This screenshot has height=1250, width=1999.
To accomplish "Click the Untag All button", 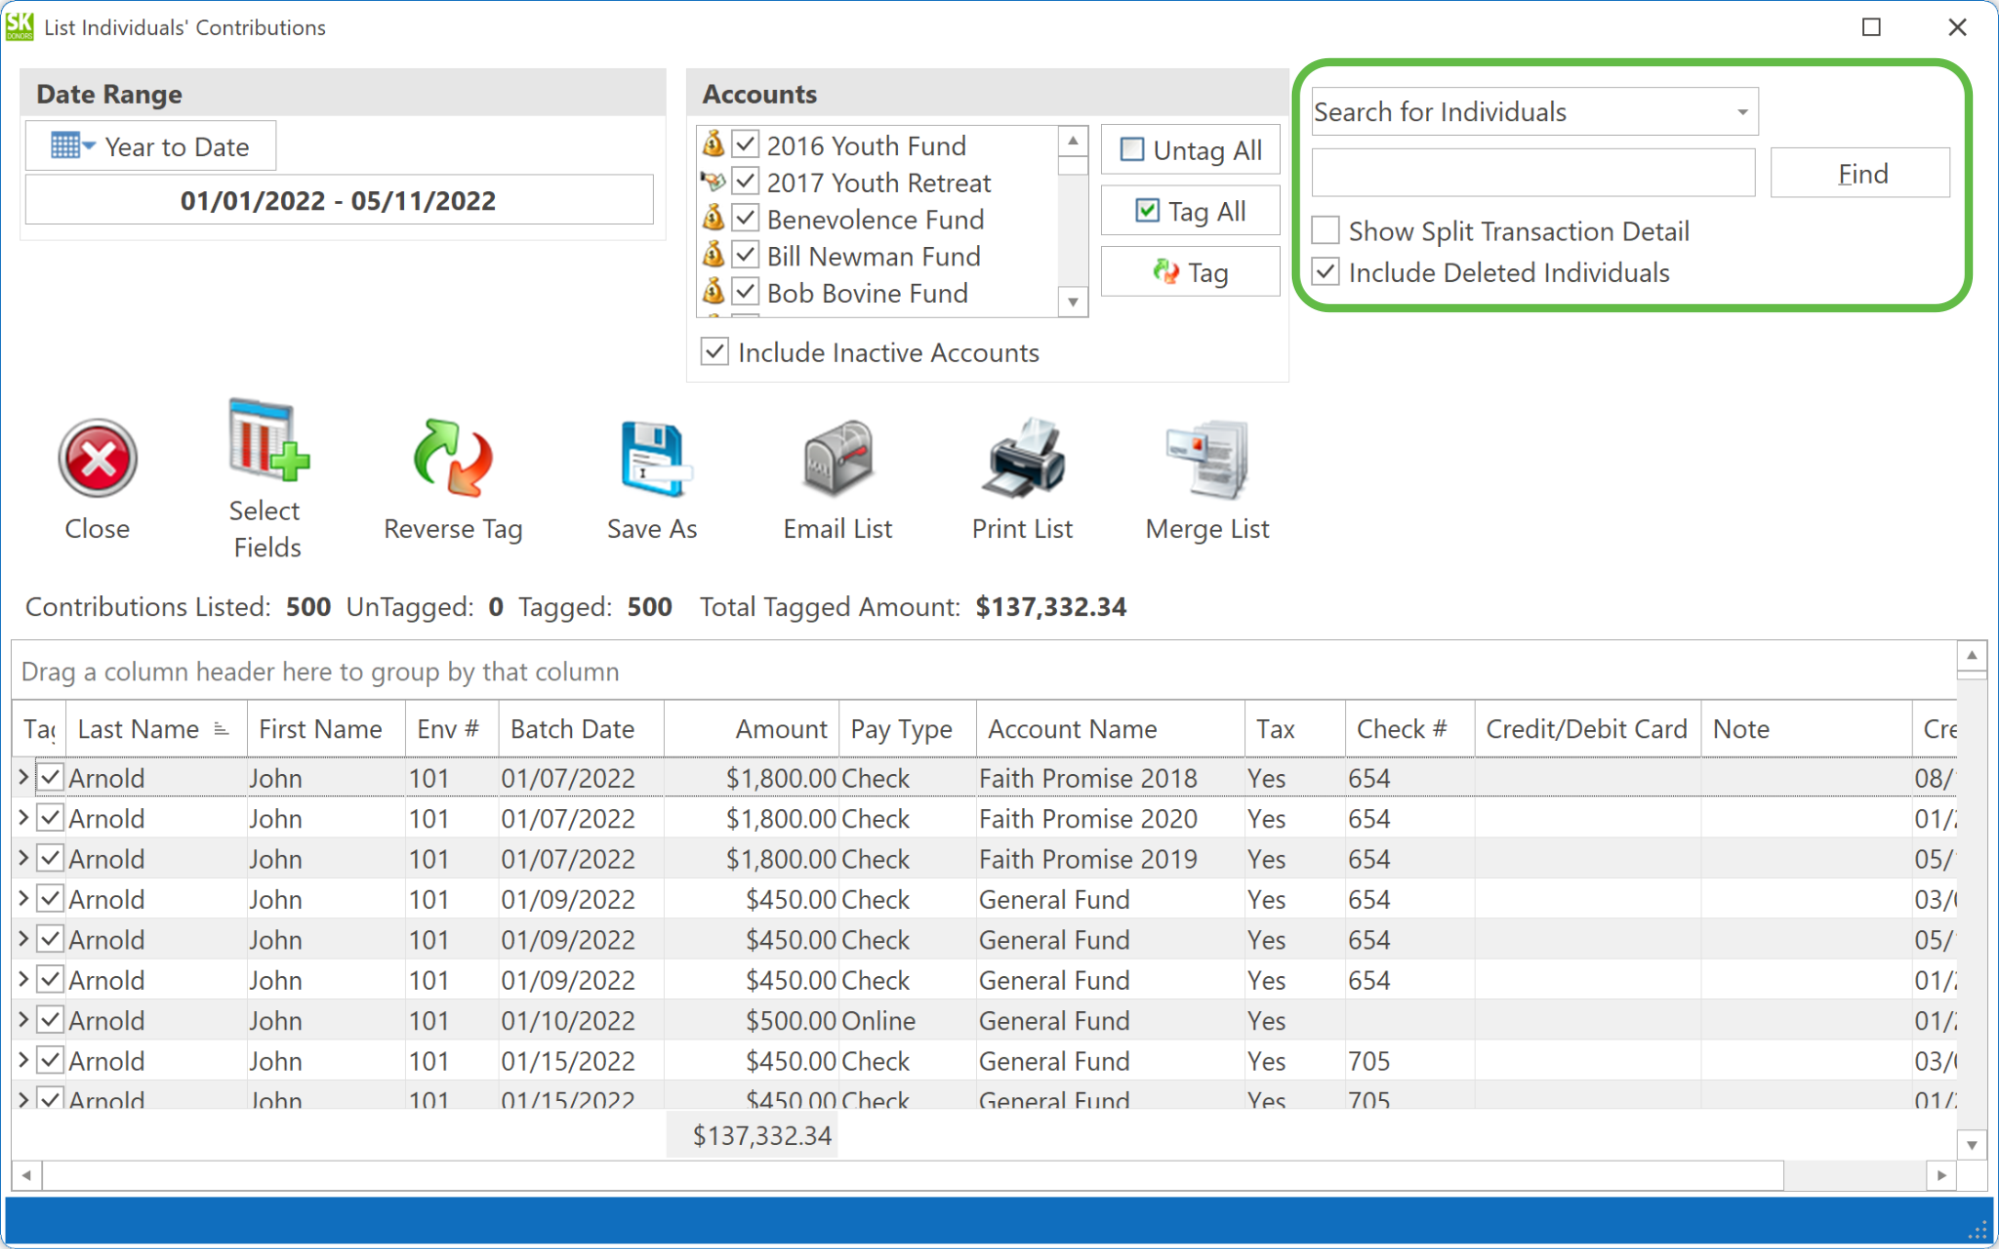I will pos(1189,150).
